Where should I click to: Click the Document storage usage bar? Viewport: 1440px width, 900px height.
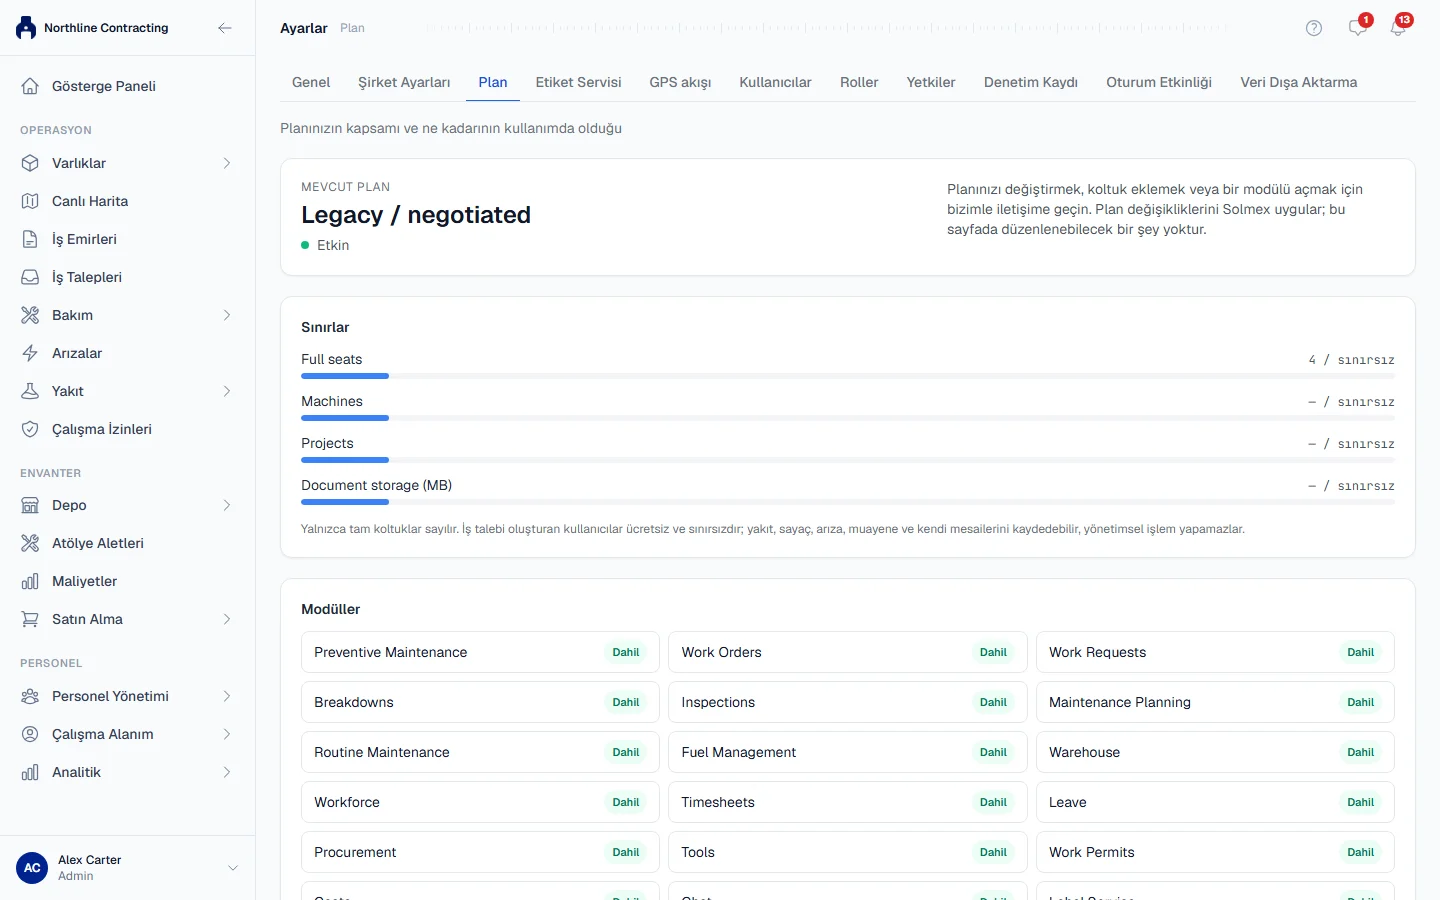(848, 502)
